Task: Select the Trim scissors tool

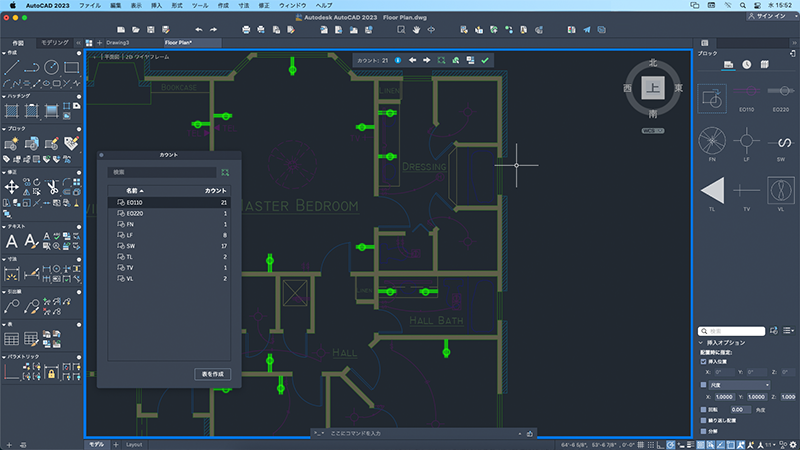Action: (53, 187)
